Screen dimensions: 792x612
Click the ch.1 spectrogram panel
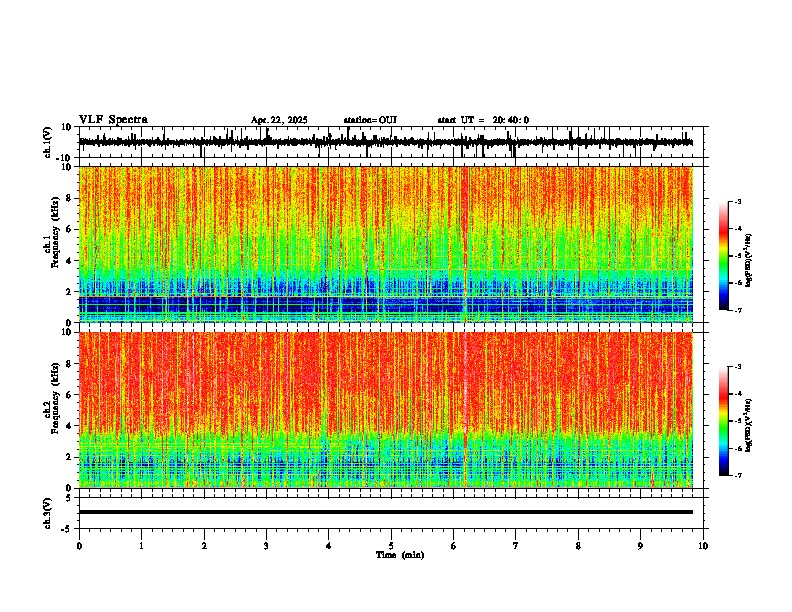386,244
